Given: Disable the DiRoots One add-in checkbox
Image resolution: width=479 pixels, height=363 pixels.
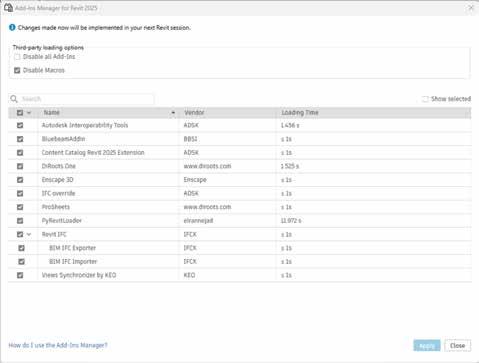Looking at the screenshot, I should coord(20,166).
